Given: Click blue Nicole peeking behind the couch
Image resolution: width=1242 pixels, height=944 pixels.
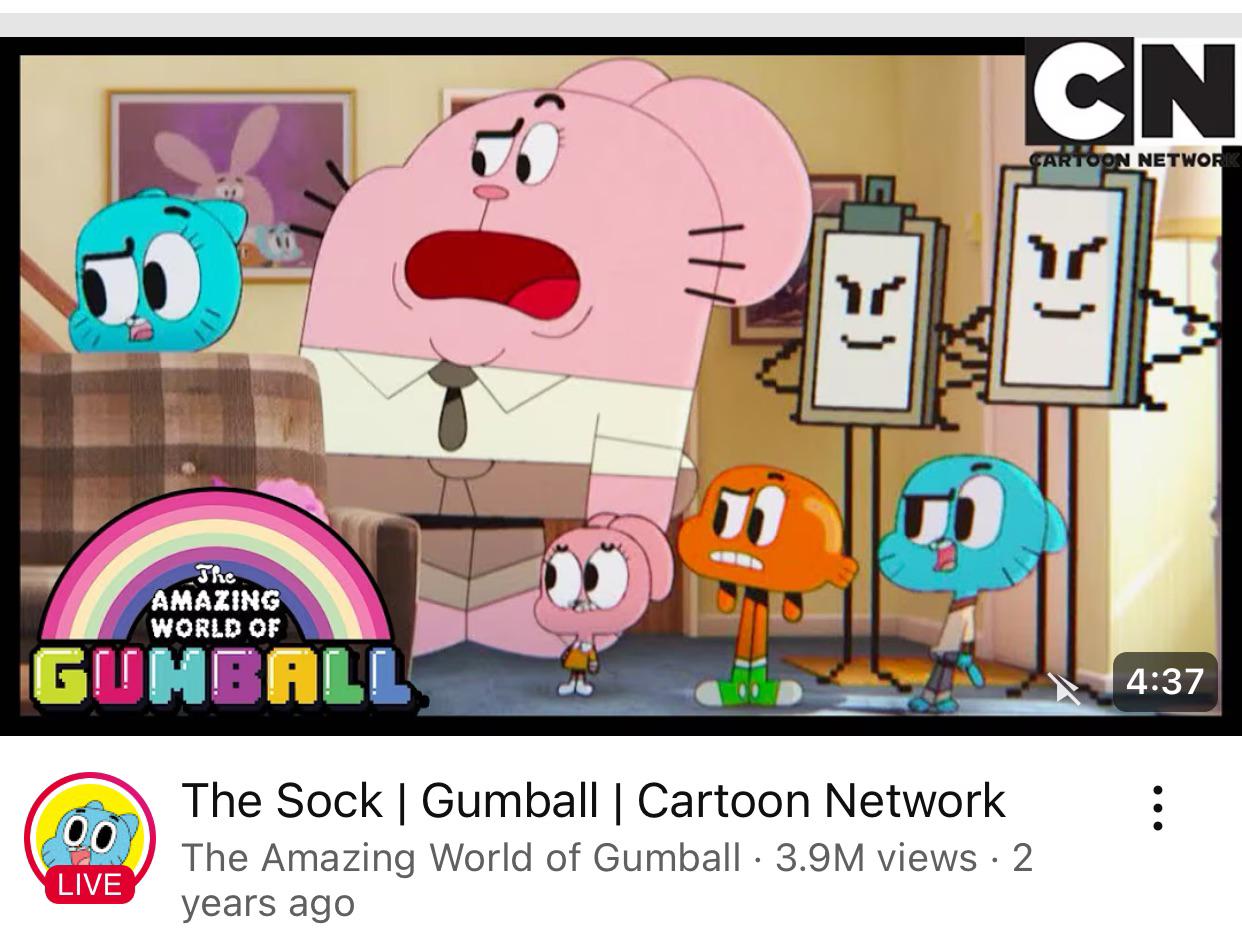Looking at the screenshot, I should click(x=155, y=272).
